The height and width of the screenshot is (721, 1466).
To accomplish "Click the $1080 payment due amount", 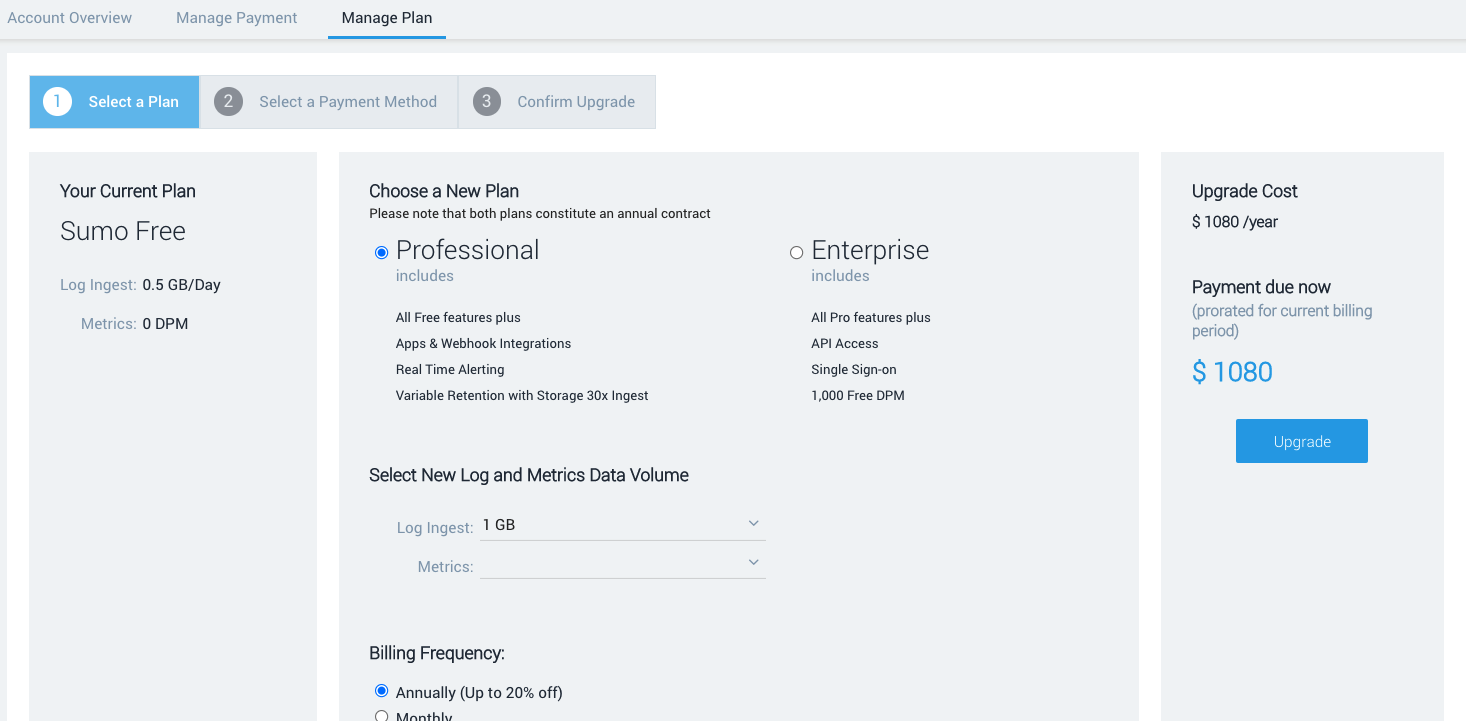I will pos(1232,371).
